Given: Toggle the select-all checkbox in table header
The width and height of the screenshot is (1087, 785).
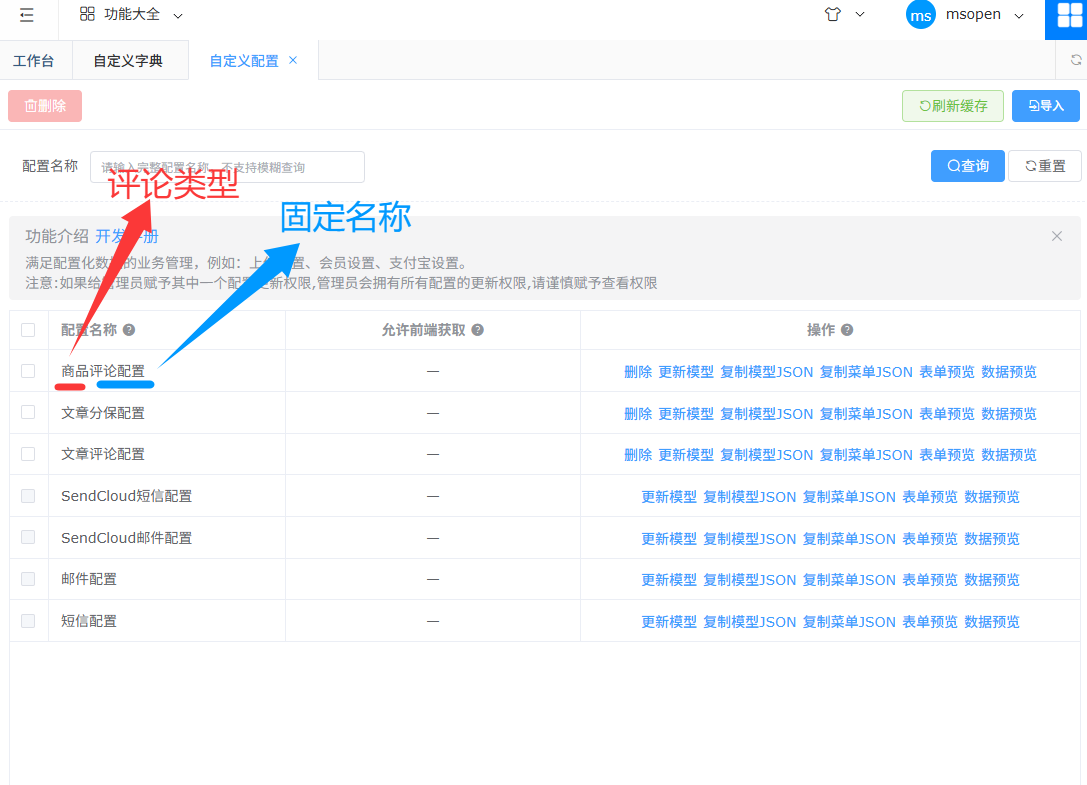Looking at the screenshot, I should (x=28, y=330).
